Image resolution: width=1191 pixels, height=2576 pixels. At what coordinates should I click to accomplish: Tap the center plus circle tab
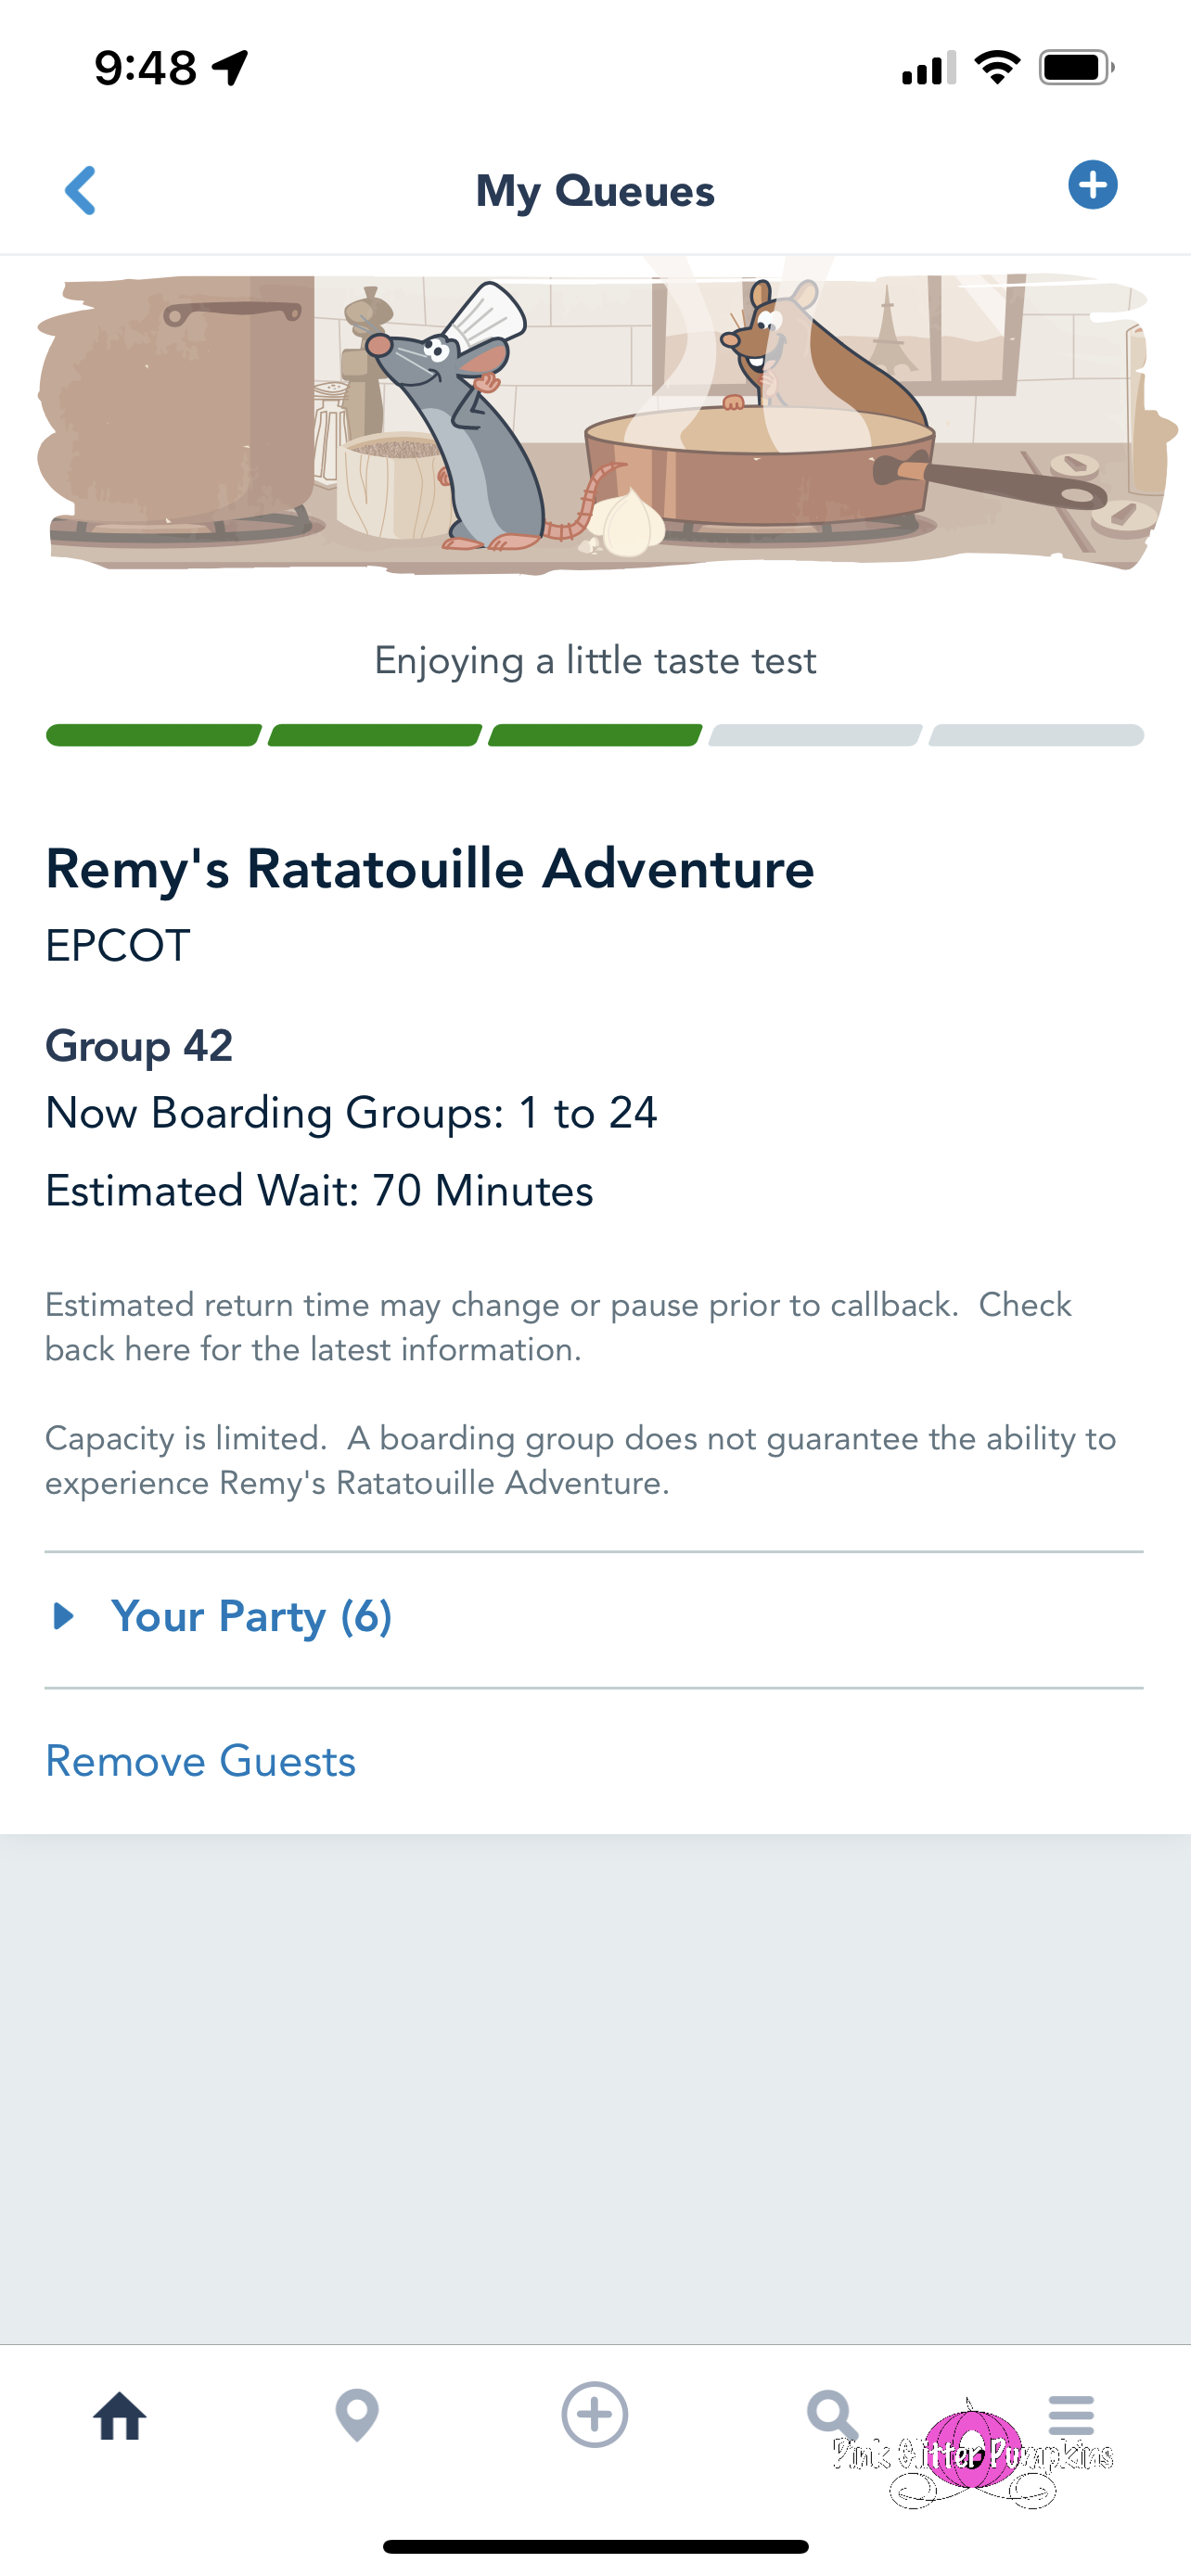coord(595,2415)
